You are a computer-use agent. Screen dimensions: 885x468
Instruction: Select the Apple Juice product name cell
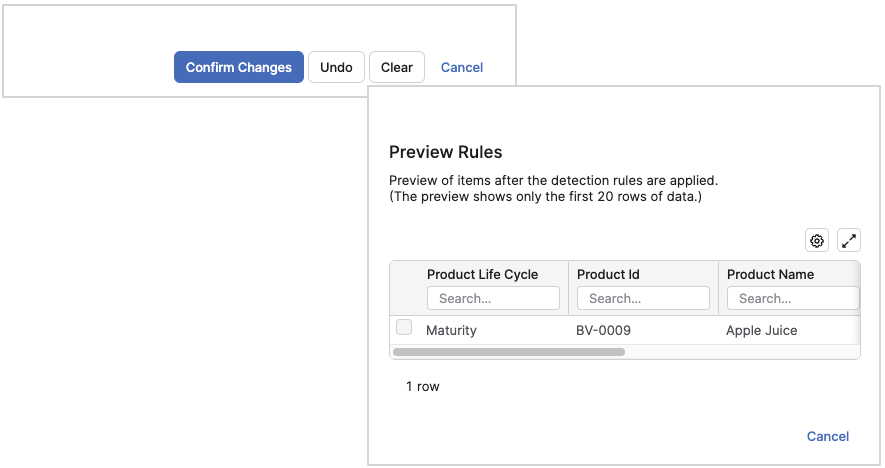click(x=762, y=330)
